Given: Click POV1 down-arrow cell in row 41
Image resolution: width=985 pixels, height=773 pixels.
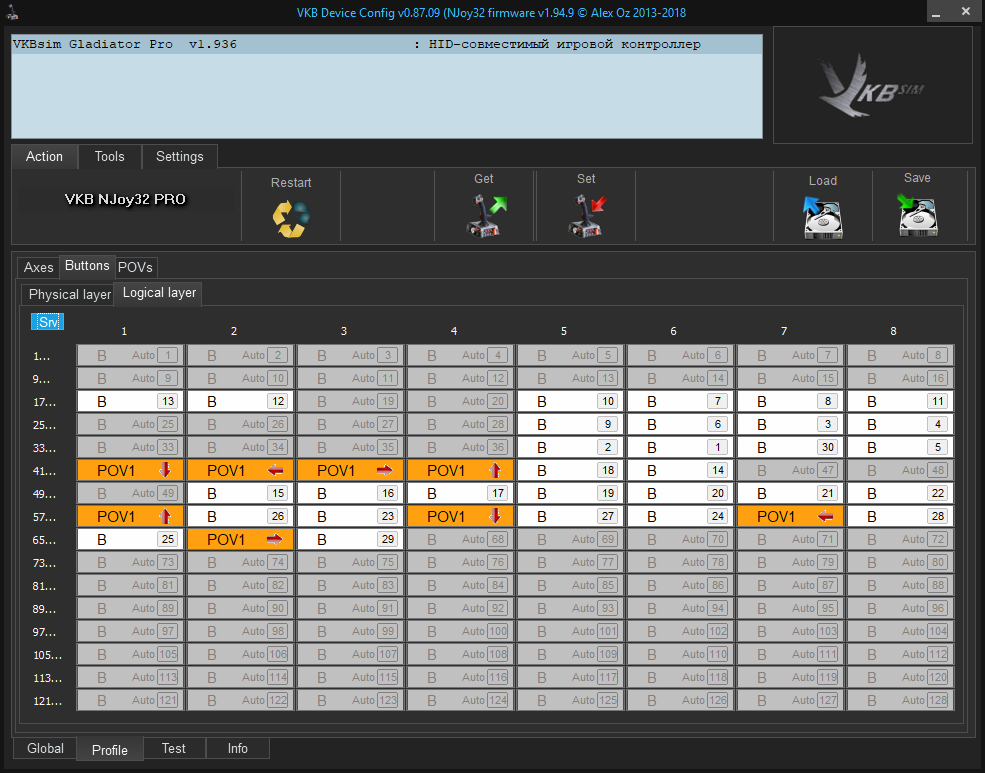Looking at the screenshot, I should tap(130, 470).
